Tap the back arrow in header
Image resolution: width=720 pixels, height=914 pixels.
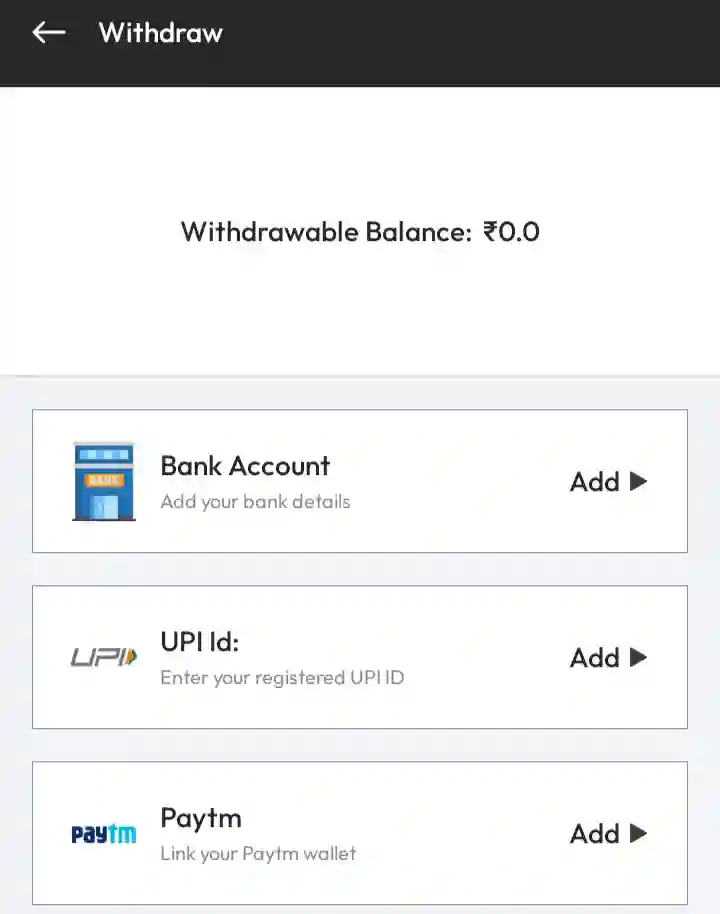click(x=48, y=33)
